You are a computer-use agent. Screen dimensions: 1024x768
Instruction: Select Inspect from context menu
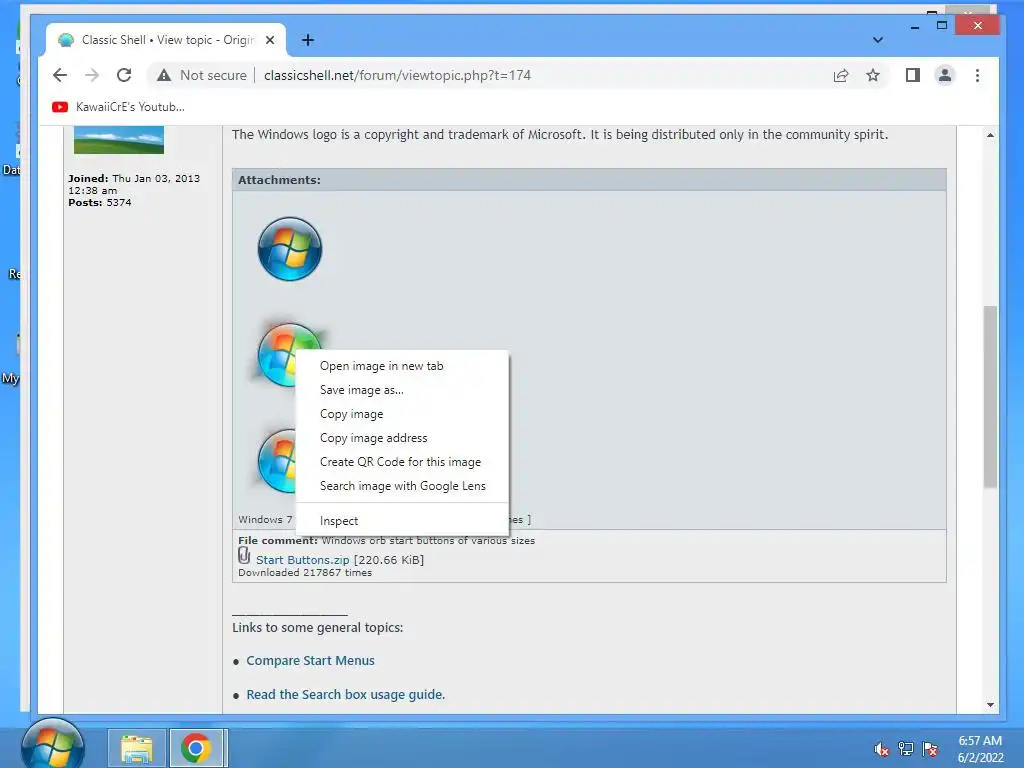(402, 521)
